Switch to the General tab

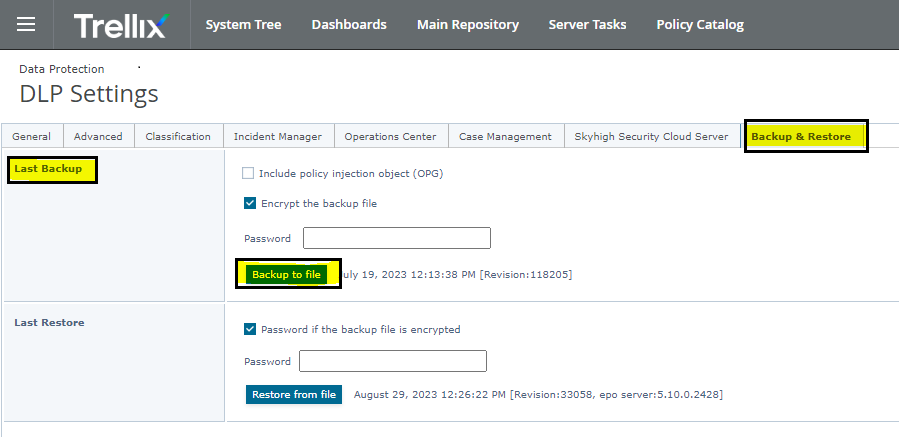click(32, 136)
